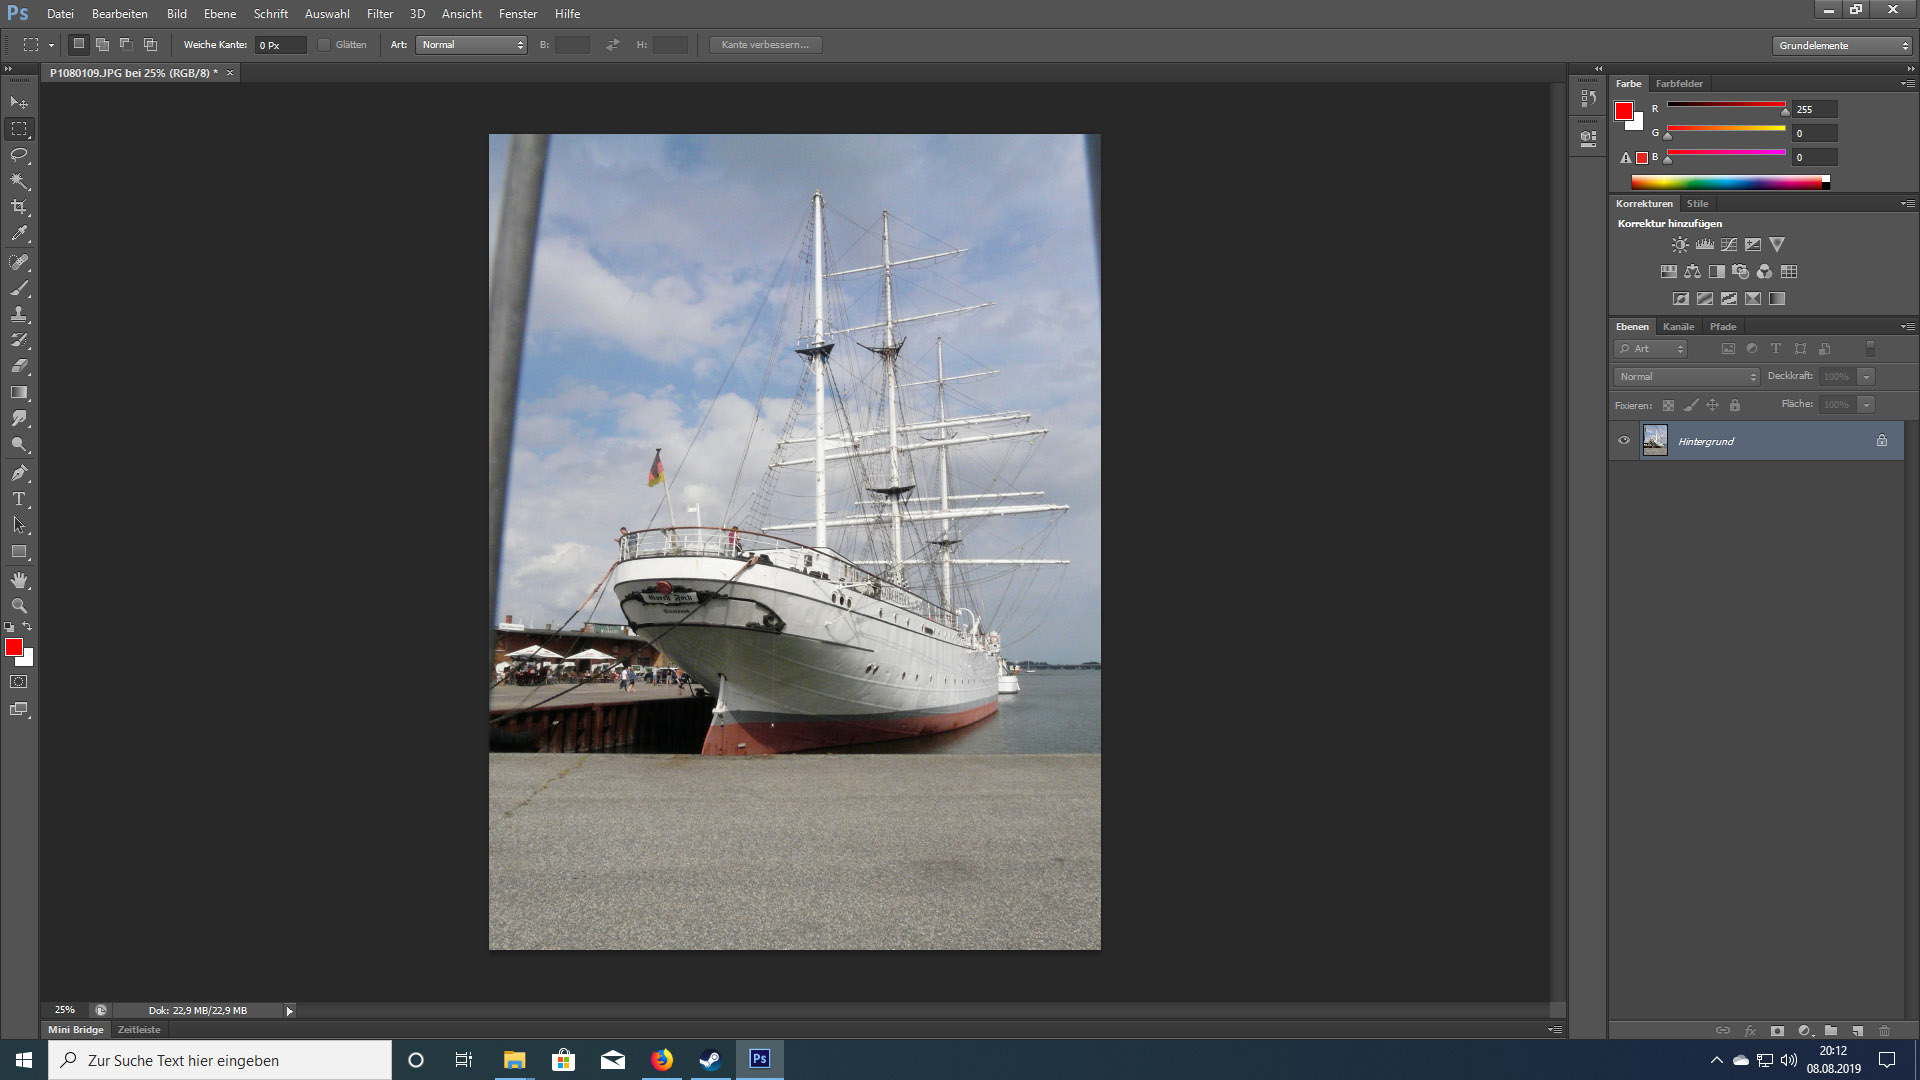Open the Grundelemente workspace dropdown
This screenshot has width=1920, height=1080.
(1842, 46)
